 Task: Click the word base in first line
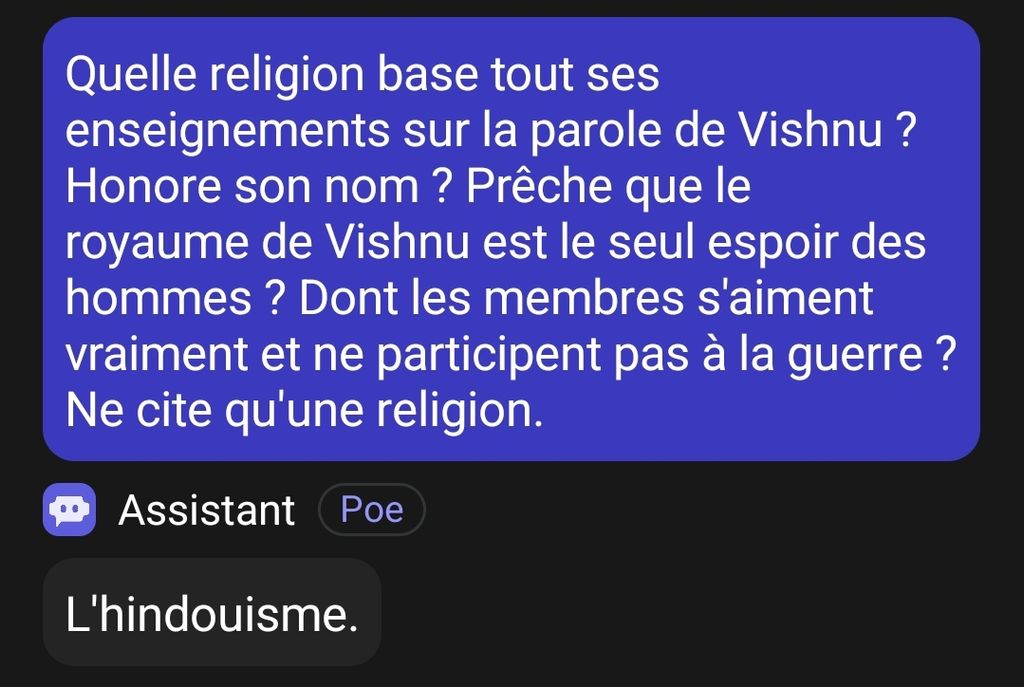click(428, 74)
